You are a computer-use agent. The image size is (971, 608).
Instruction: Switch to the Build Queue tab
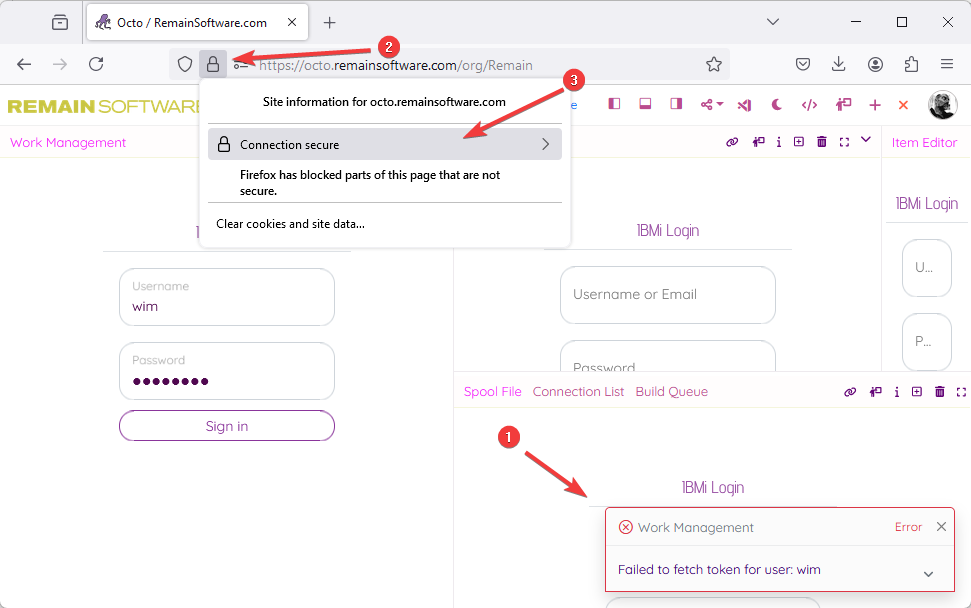coord(671,392)
